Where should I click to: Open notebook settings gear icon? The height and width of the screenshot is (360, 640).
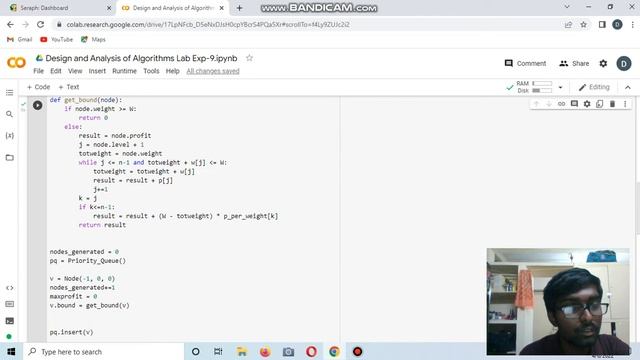coord(603,63)
